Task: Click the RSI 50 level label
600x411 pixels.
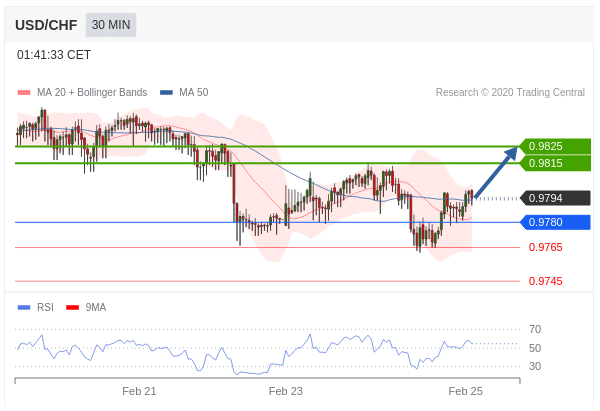Action: point(535,348)
